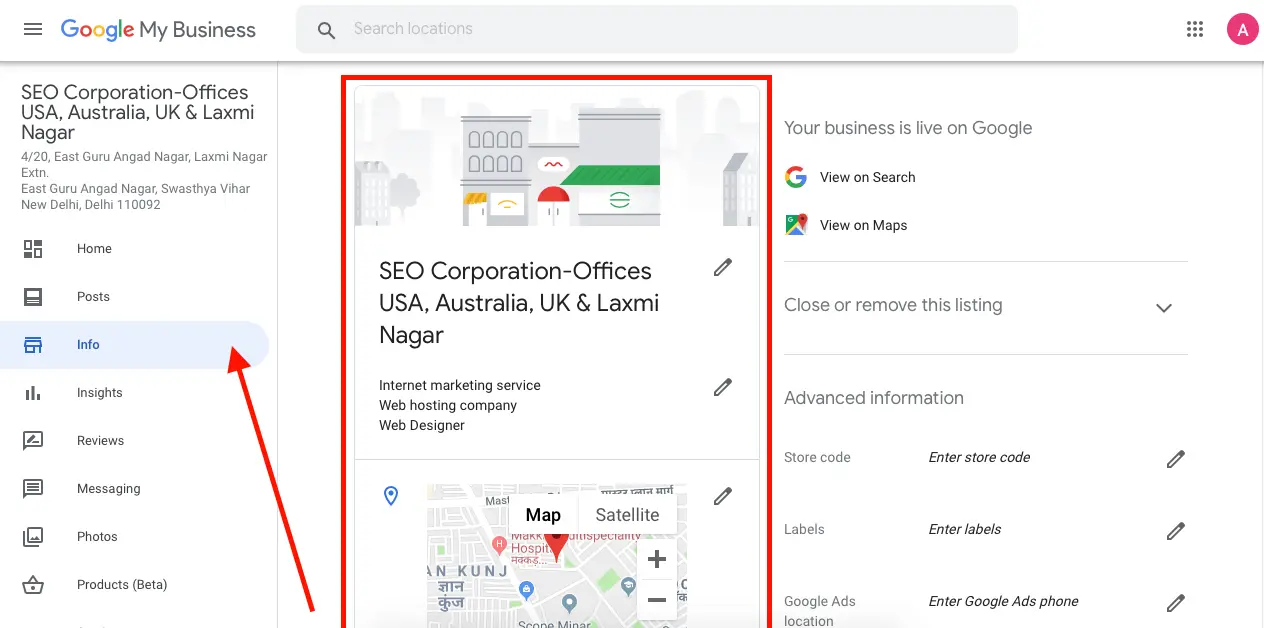The height and width of the screenshot is (628, 1264).
Task: Edit the store code with pencil icon
Action: [x=1176, y=459]
